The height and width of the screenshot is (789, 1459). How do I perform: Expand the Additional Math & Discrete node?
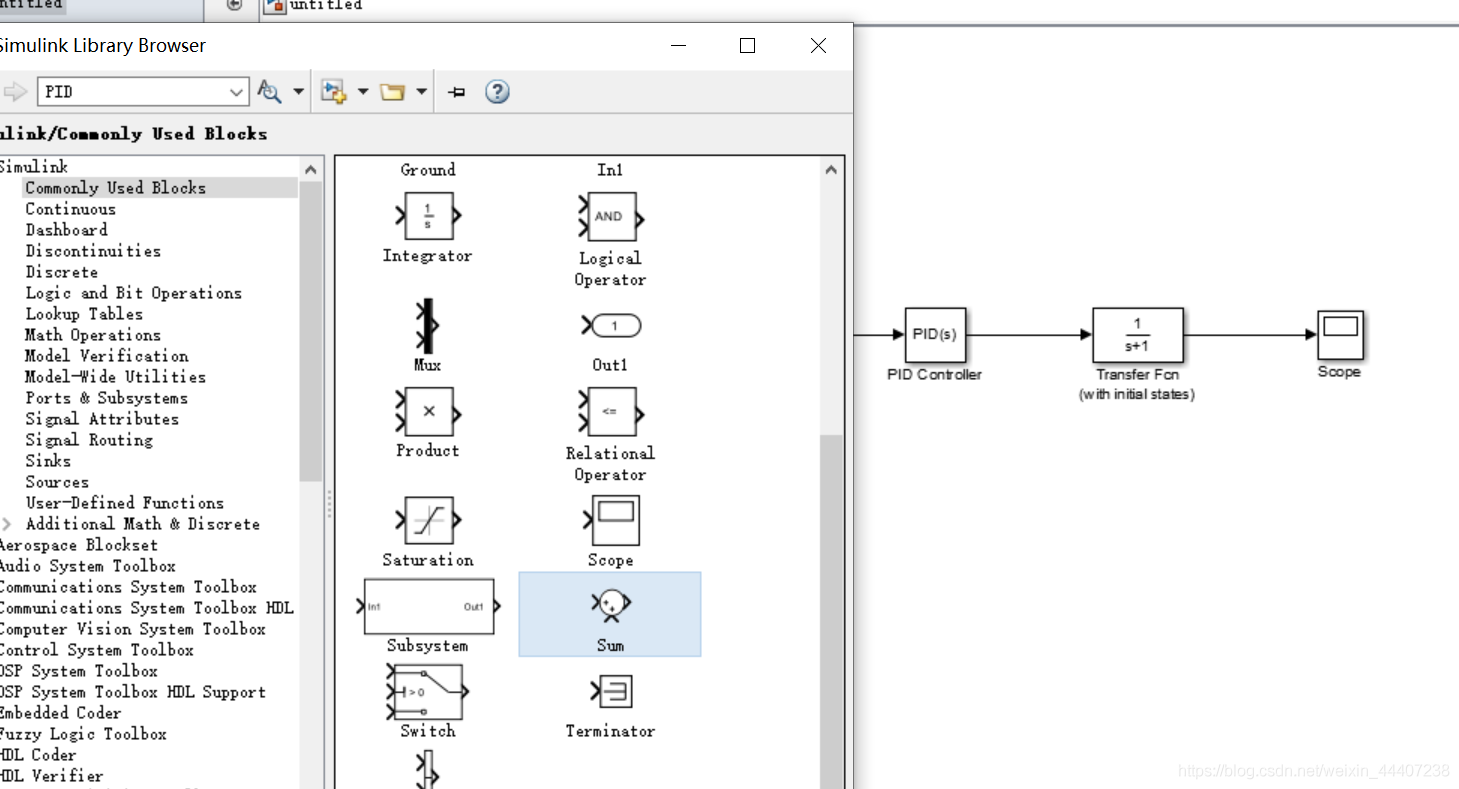pos(8,524)
